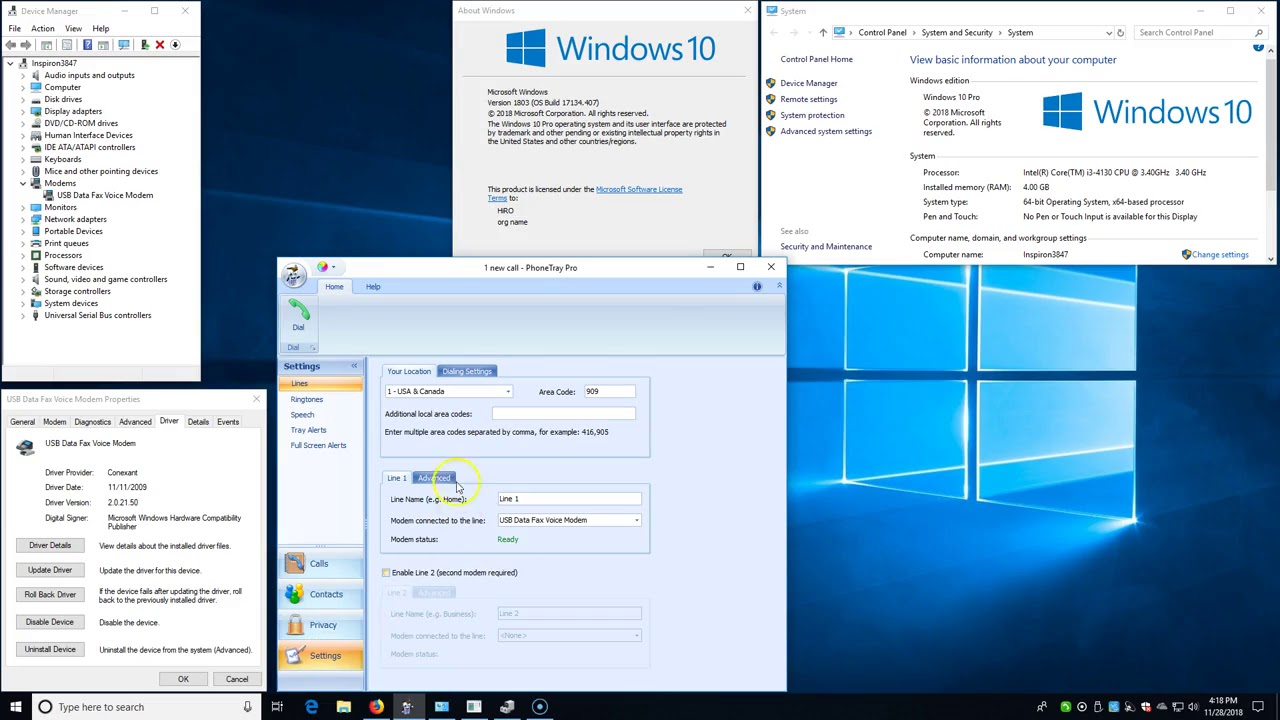
Task: Click the Area Code field
Action: [x=609, y=392]
